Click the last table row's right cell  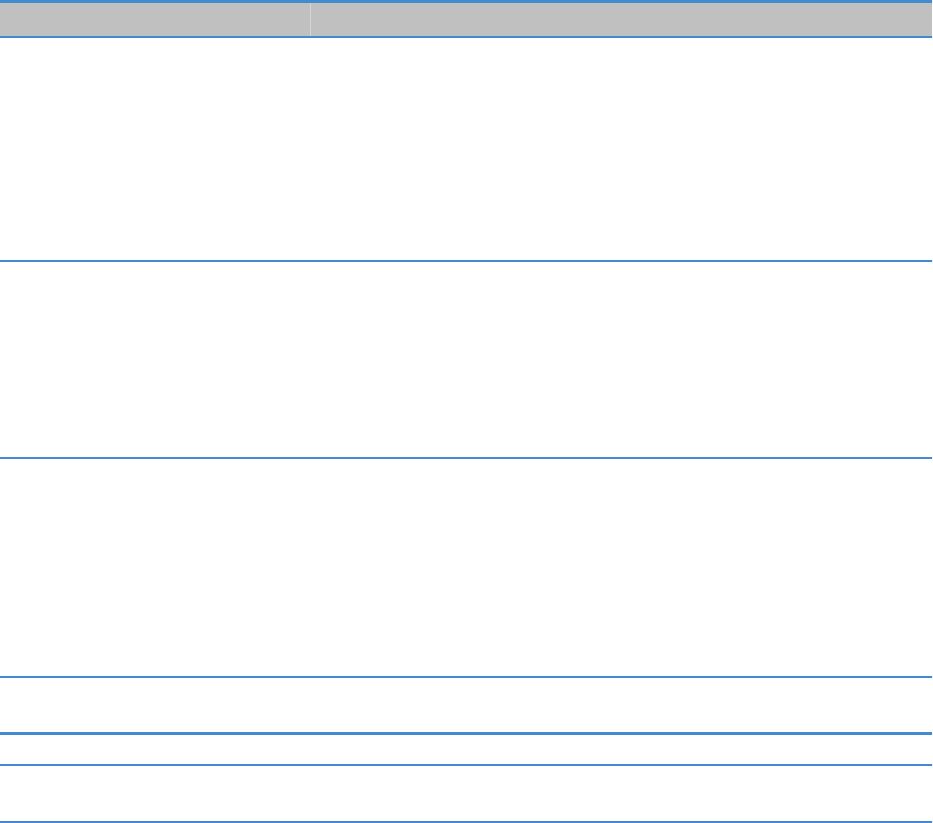621,794
